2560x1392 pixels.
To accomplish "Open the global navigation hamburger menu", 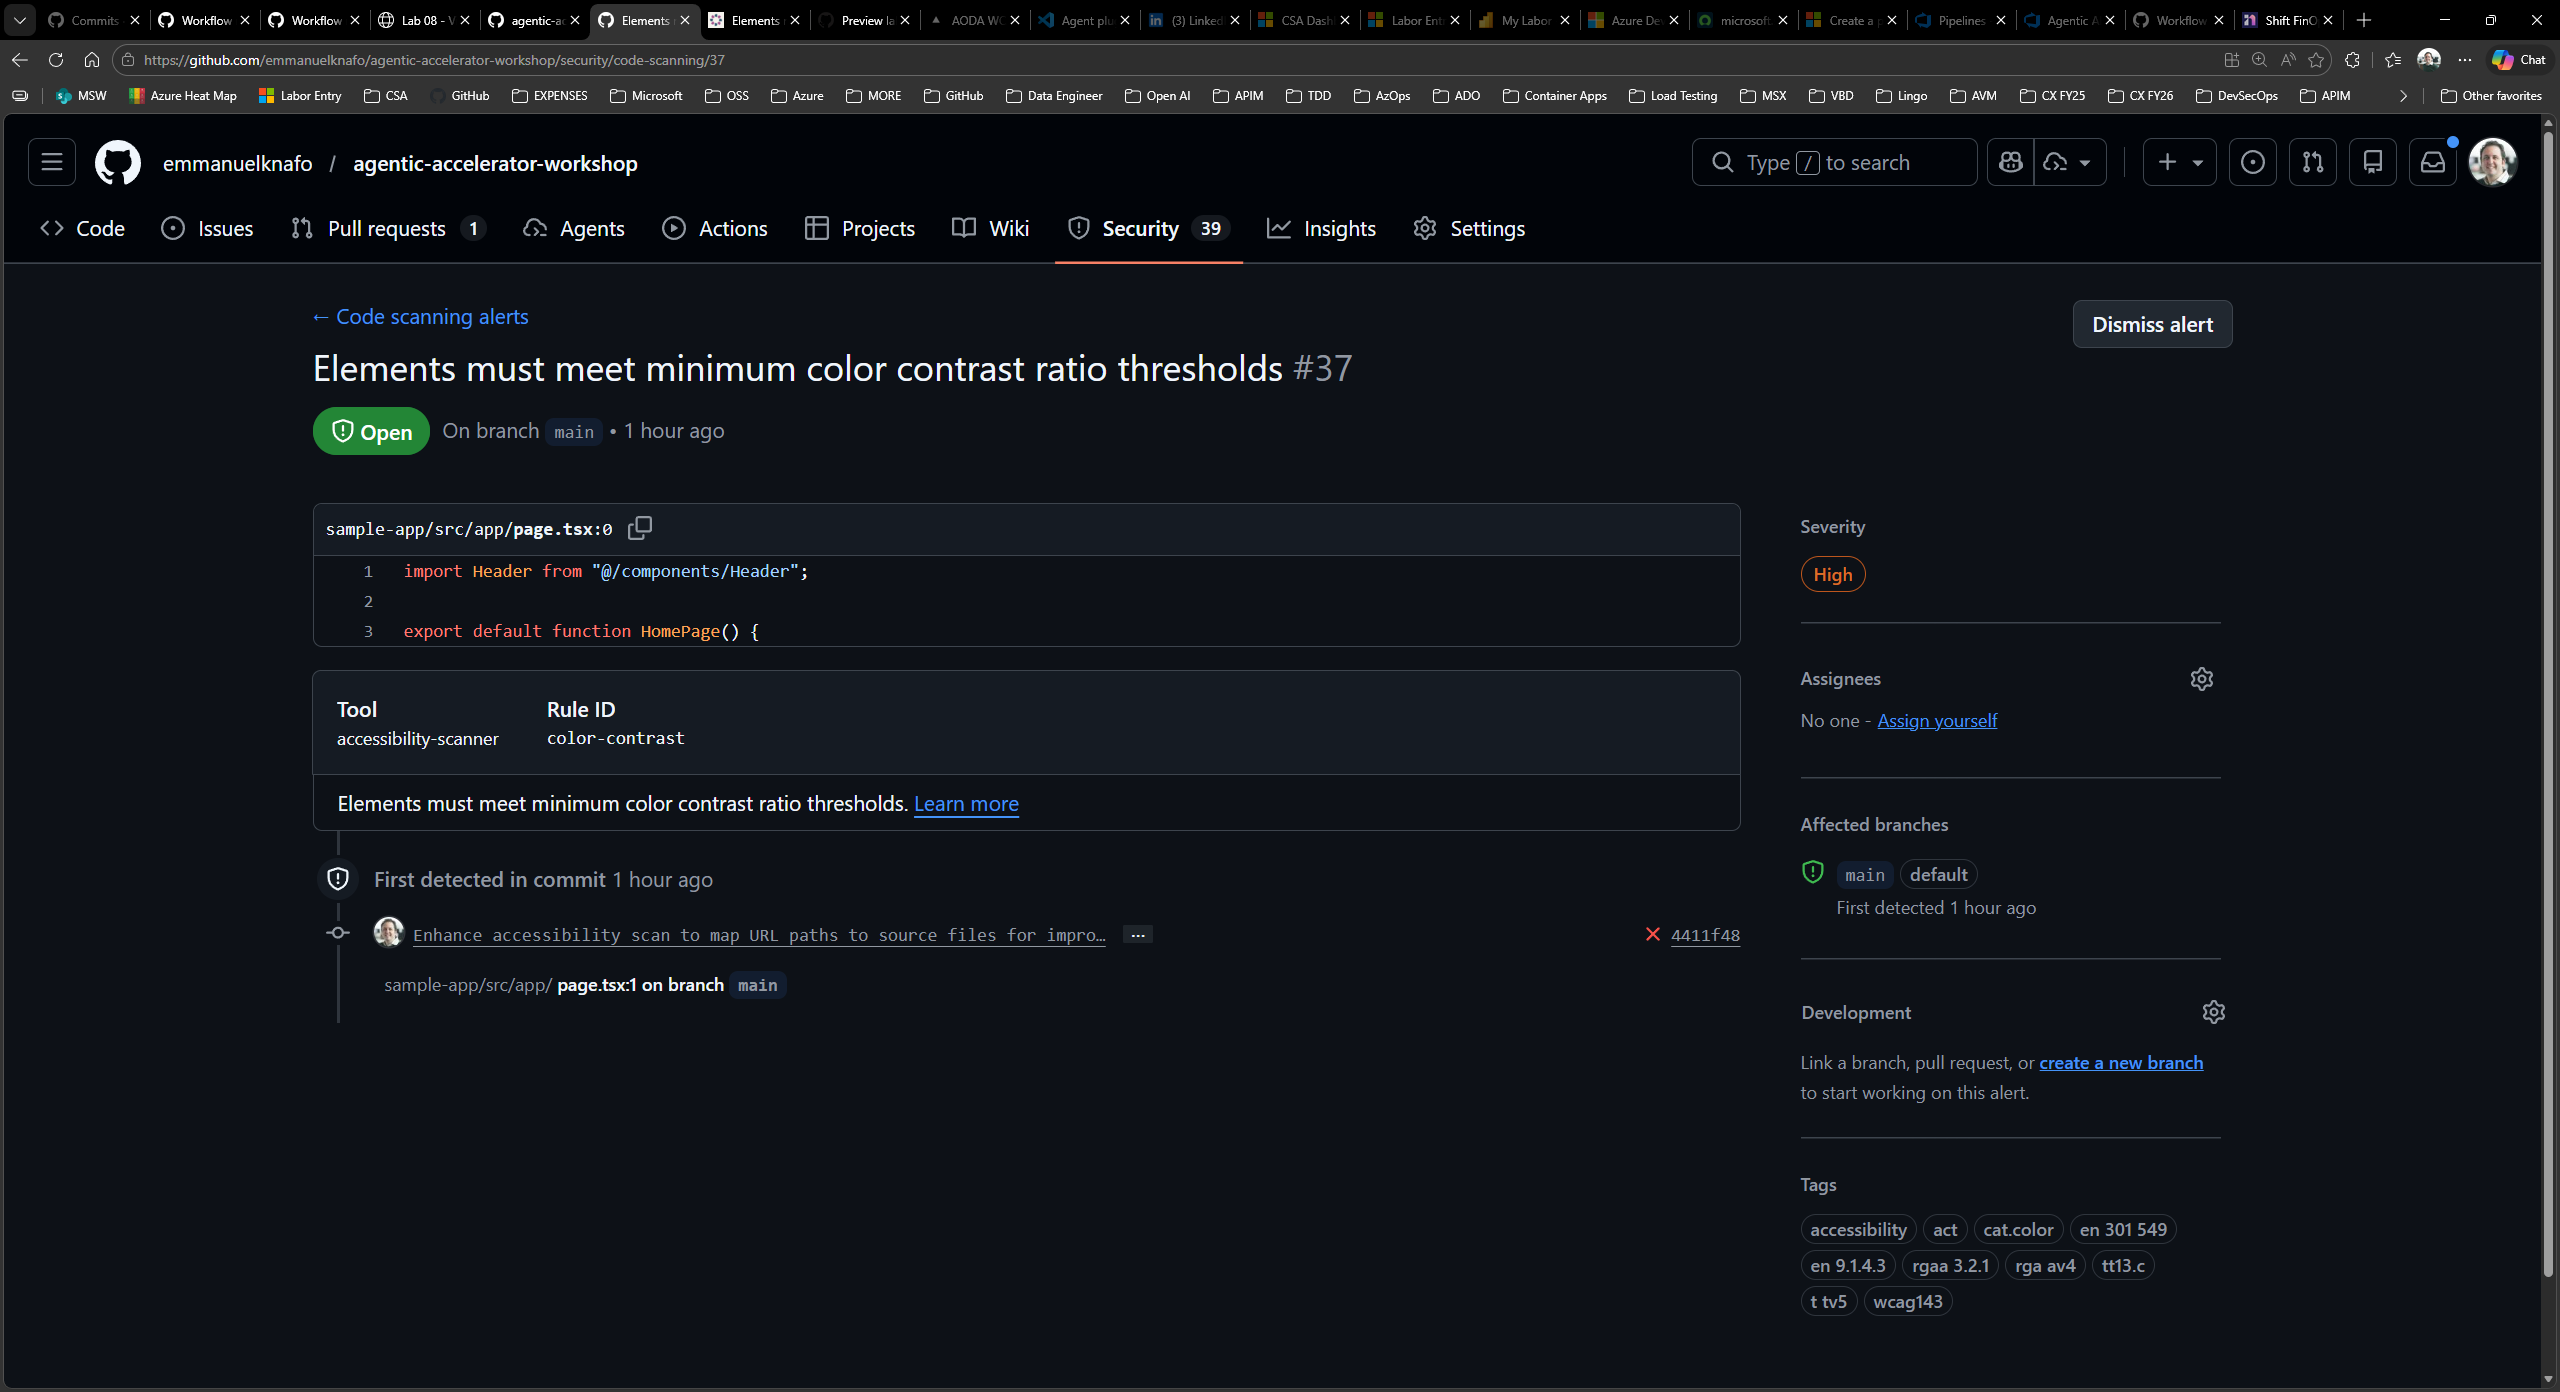I will (51, 162).
